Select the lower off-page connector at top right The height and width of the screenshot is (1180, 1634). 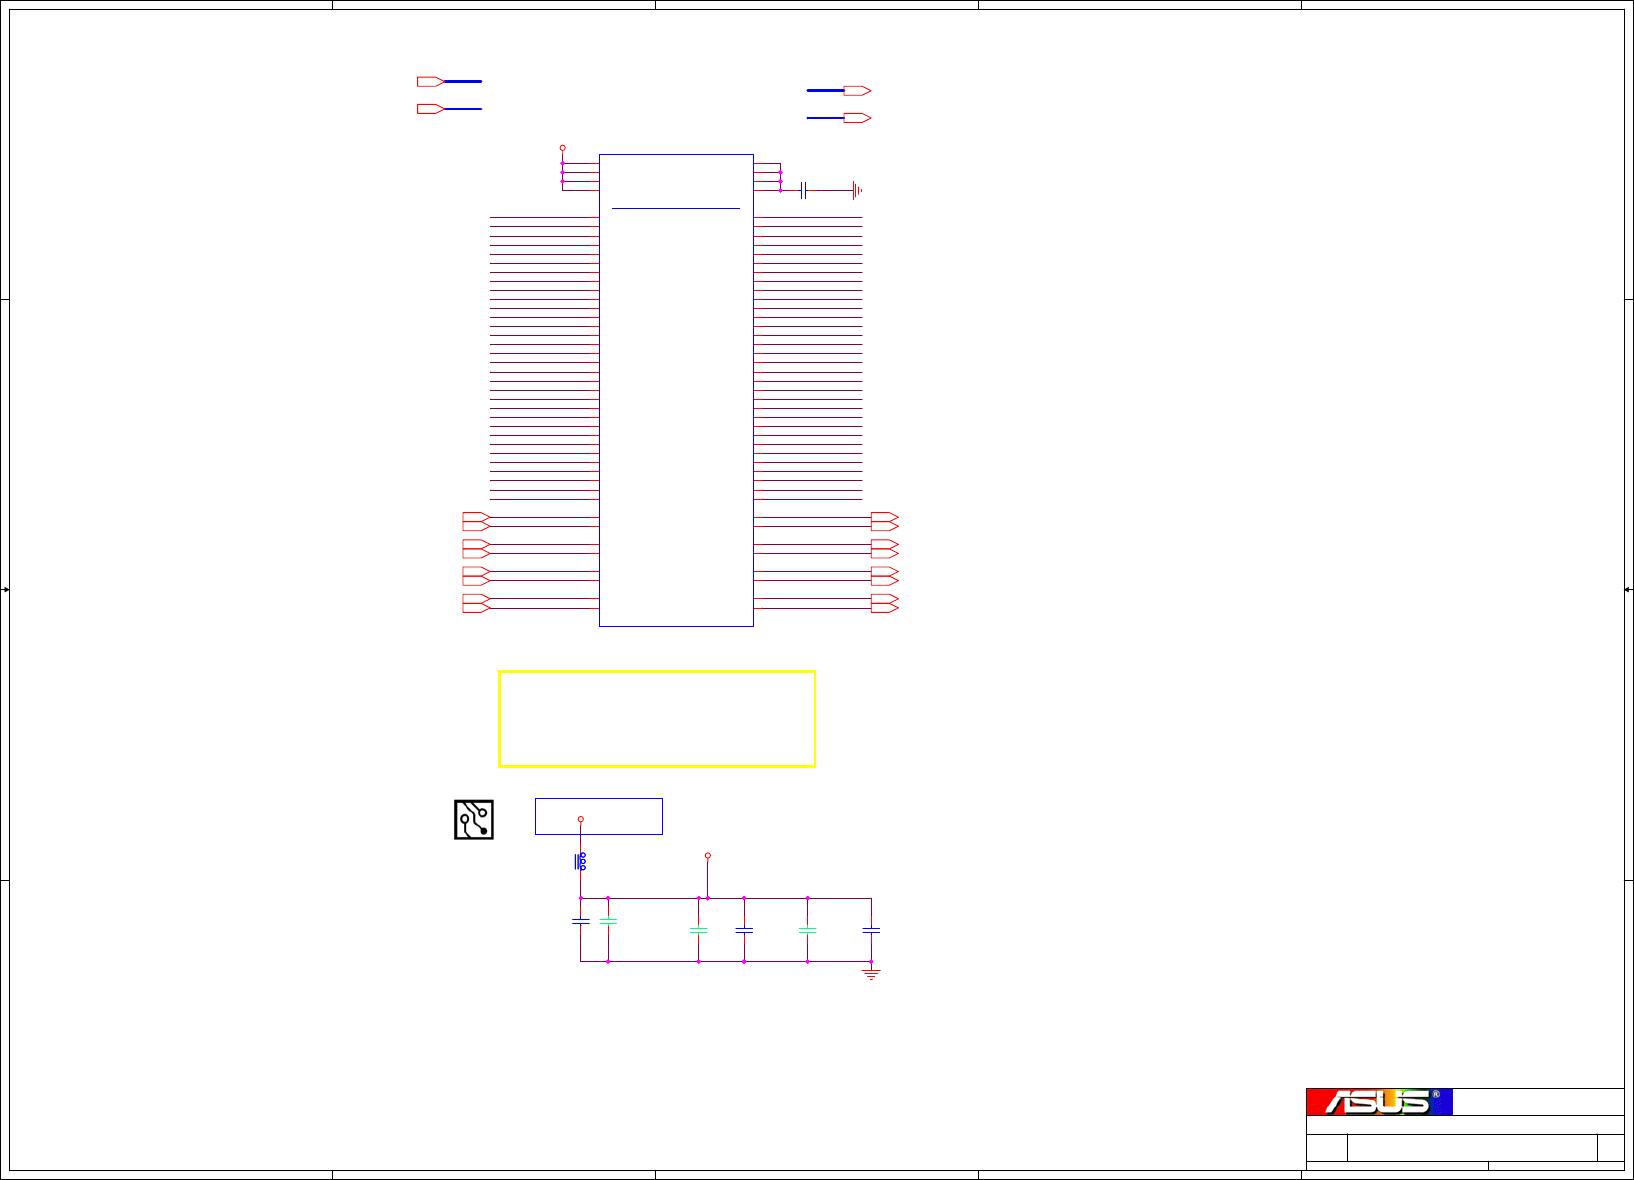click(x=858, y=118)
